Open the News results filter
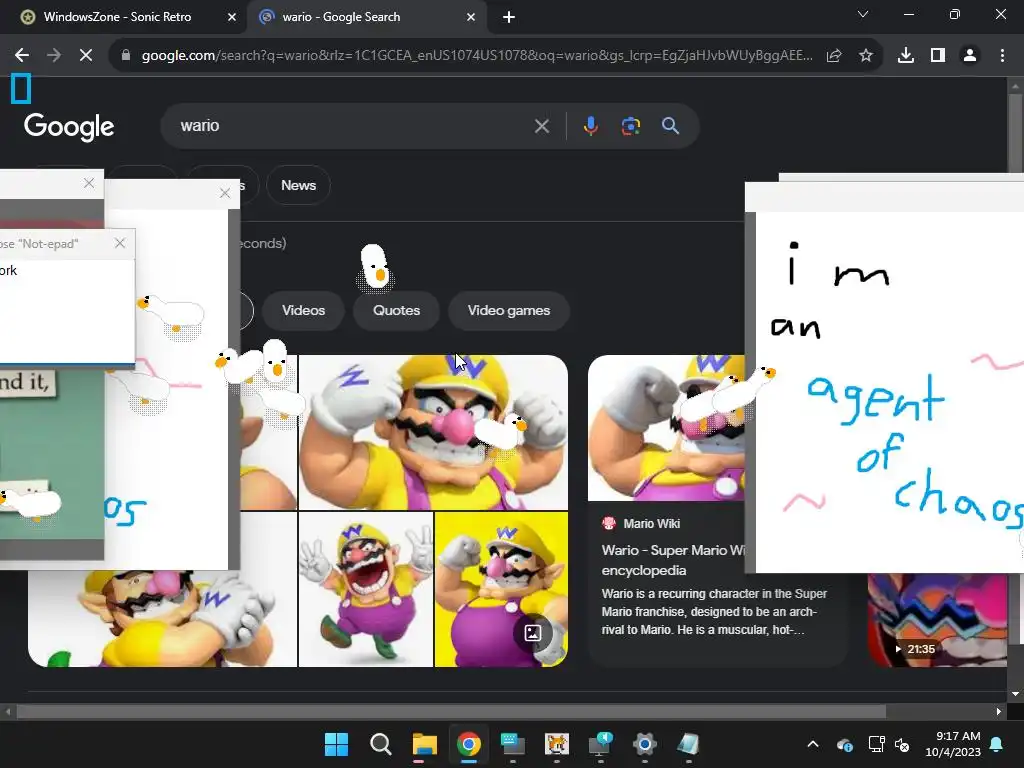 pos(298,185)
